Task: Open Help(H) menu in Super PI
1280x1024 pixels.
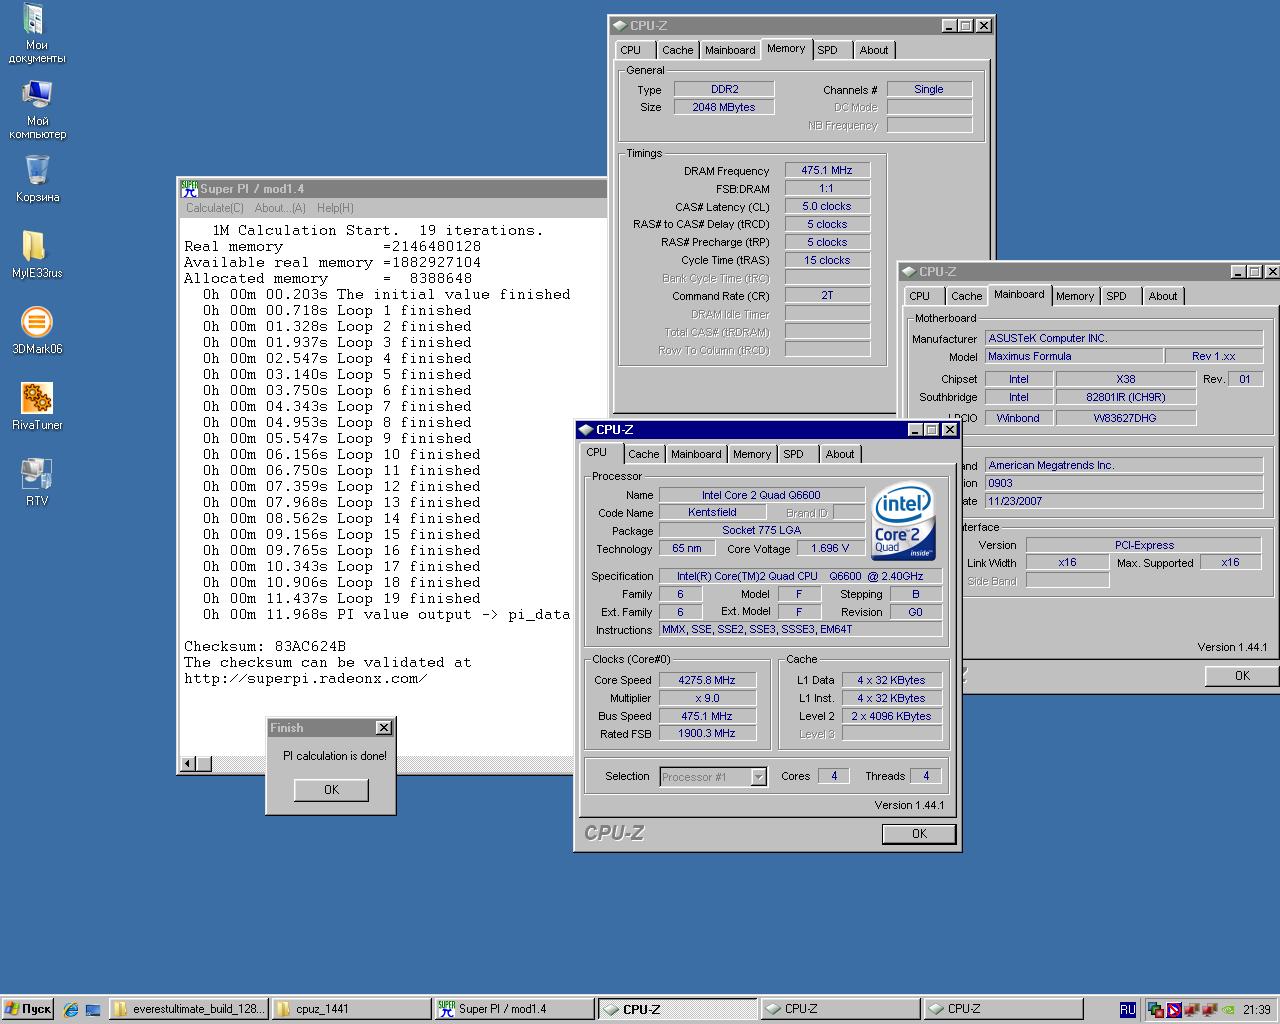Action: coord(335,208)
